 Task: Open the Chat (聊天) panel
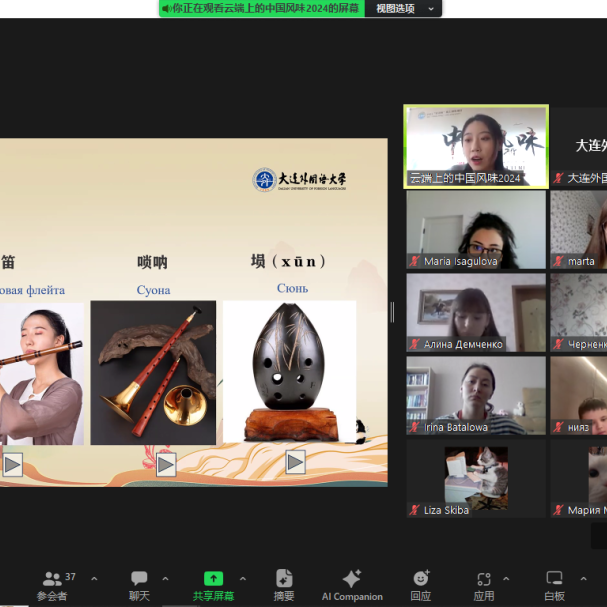139,583
